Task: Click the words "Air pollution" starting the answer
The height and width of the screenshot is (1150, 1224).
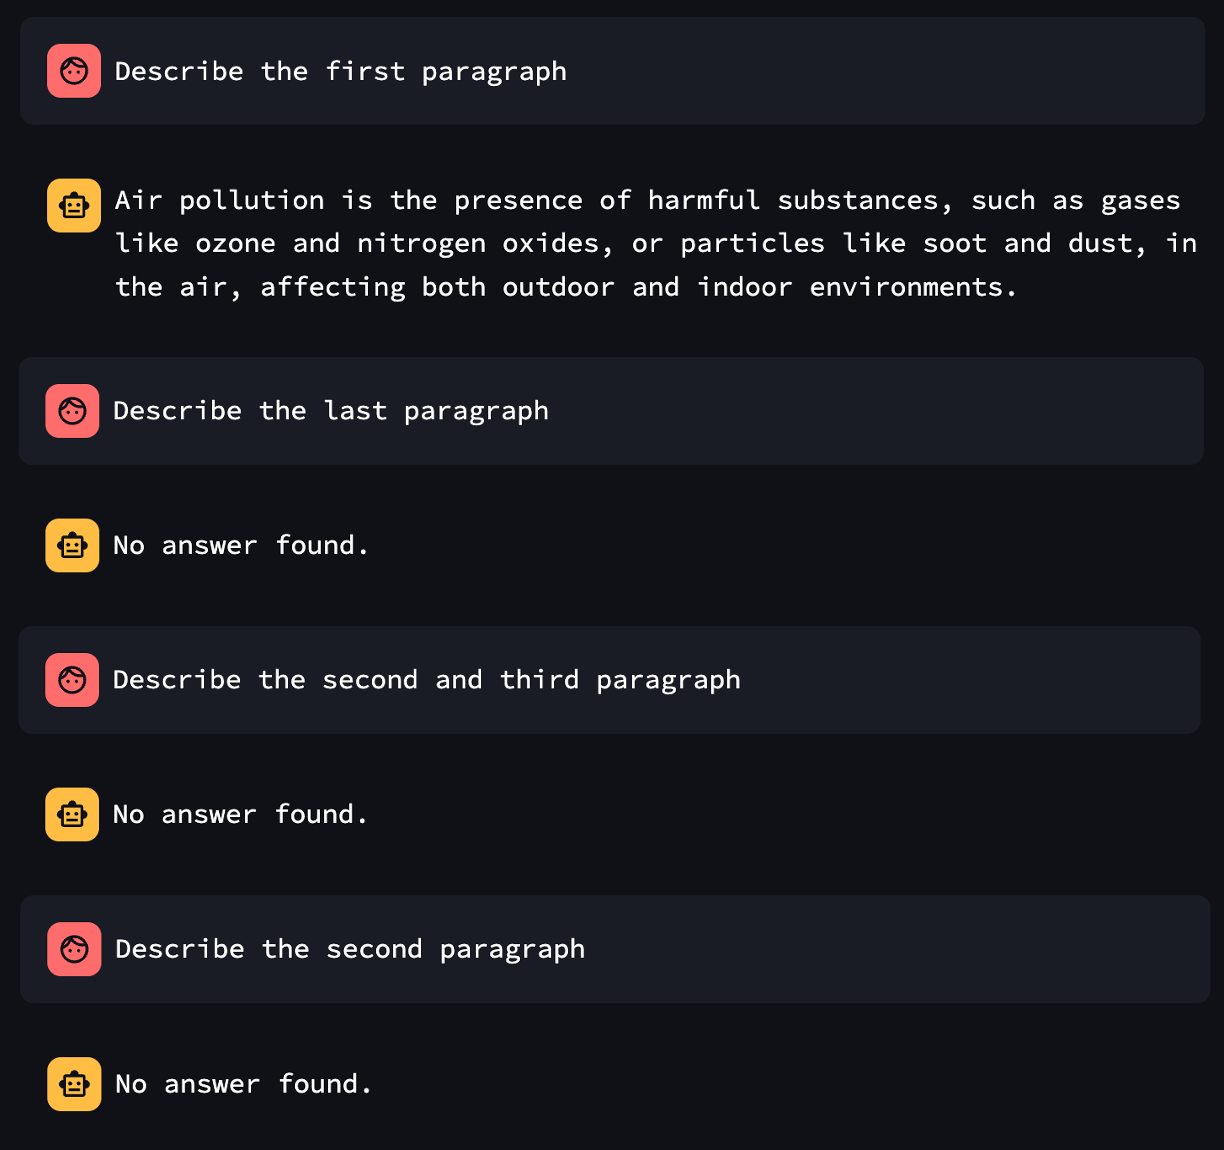Action: click(219, 201)
